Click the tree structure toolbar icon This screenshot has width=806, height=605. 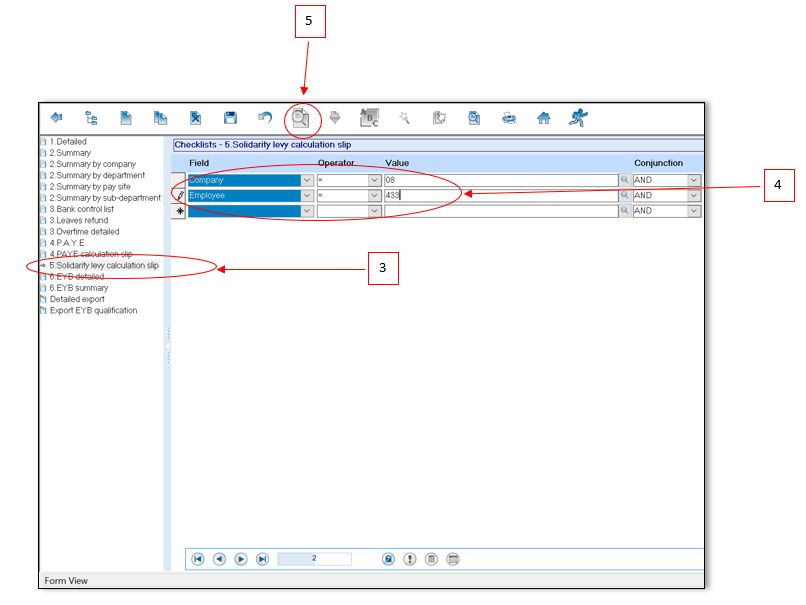click(91, 118)
